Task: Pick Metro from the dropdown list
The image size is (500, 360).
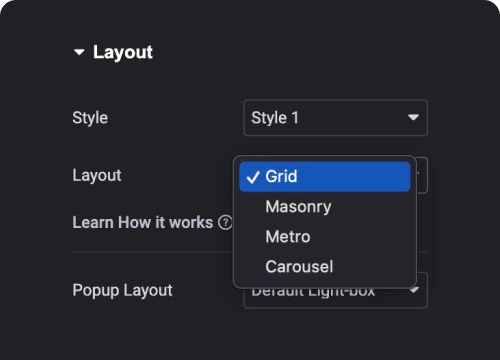Action: click(288, 237)
